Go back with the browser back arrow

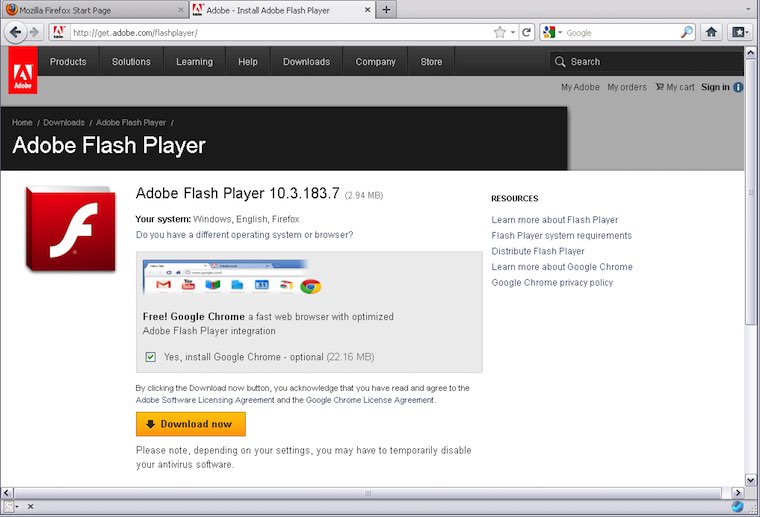click(x=16, y=32)
